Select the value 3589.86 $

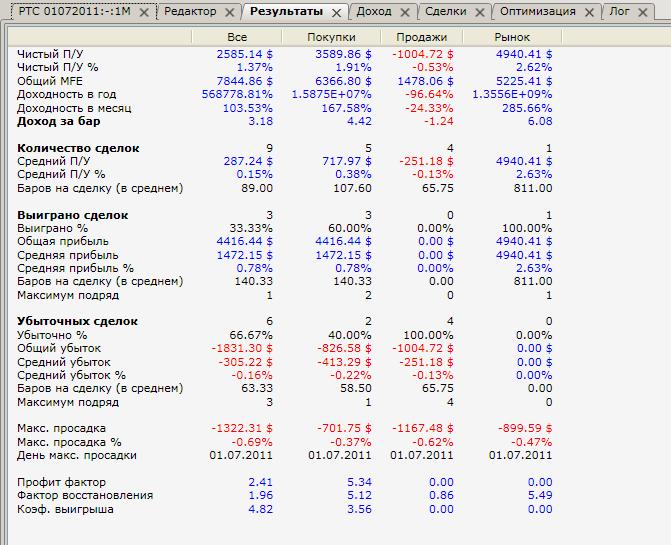[x=343, y=54]
